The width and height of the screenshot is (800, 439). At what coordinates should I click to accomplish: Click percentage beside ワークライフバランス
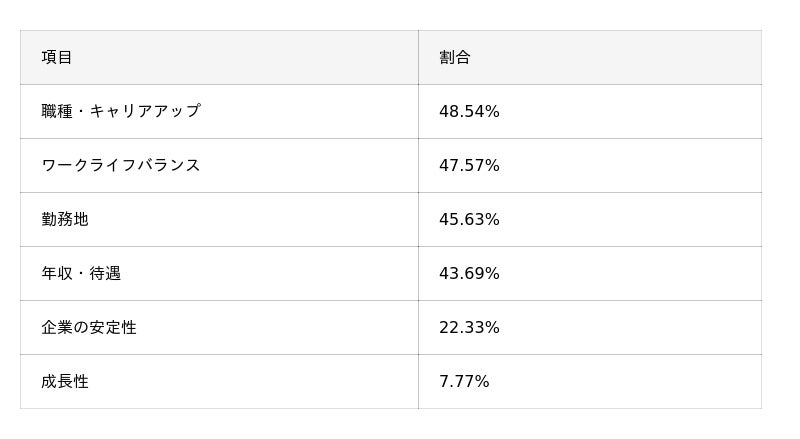click(469, 165)
